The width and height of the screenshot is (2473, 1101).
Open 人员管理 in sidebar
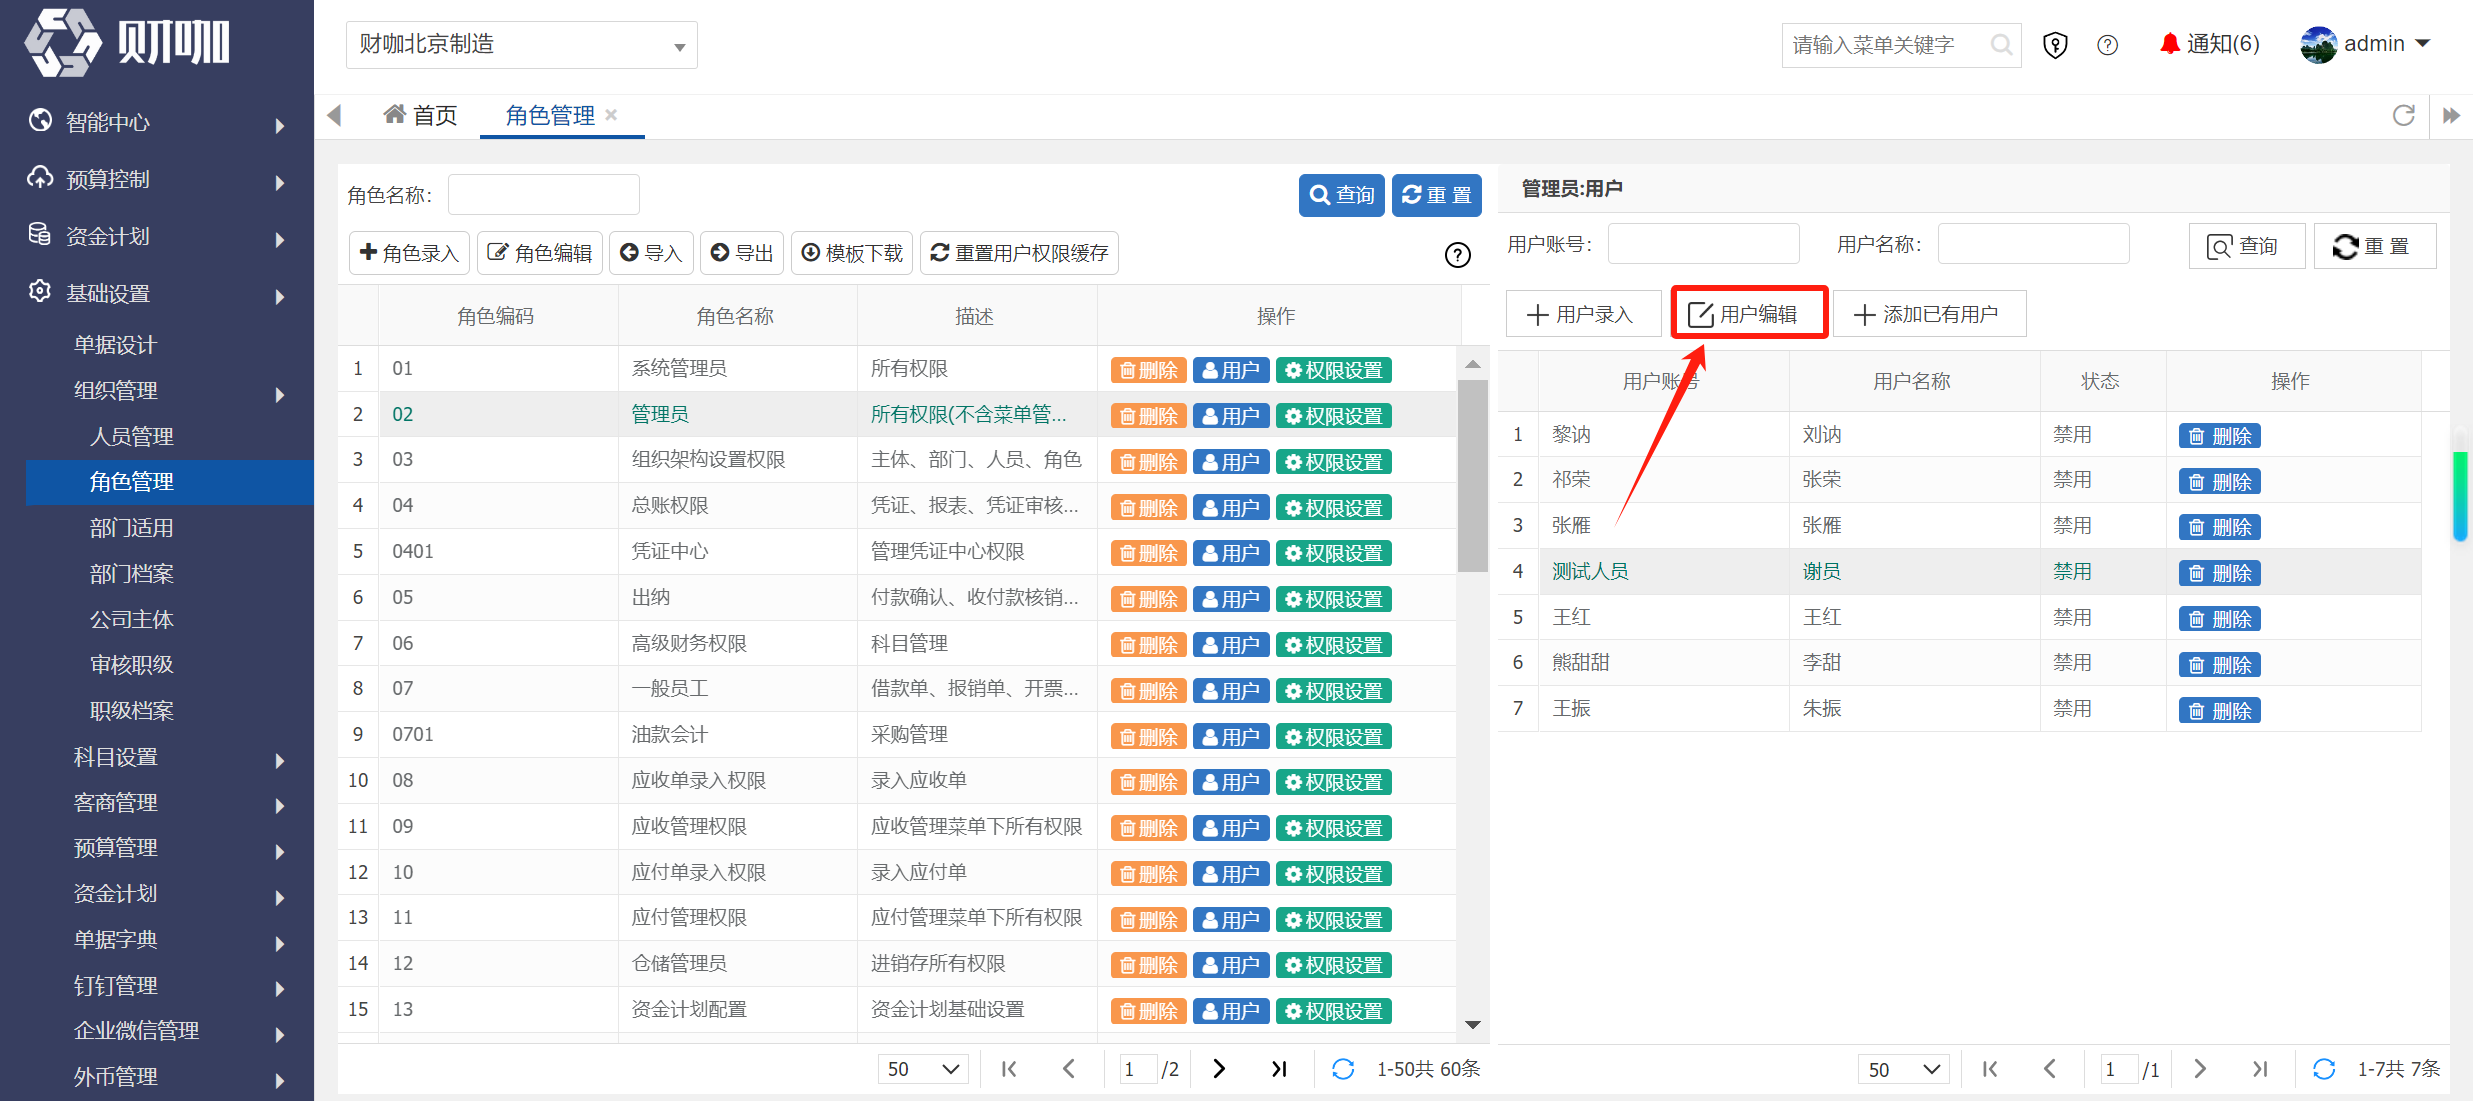coord(170,436)
